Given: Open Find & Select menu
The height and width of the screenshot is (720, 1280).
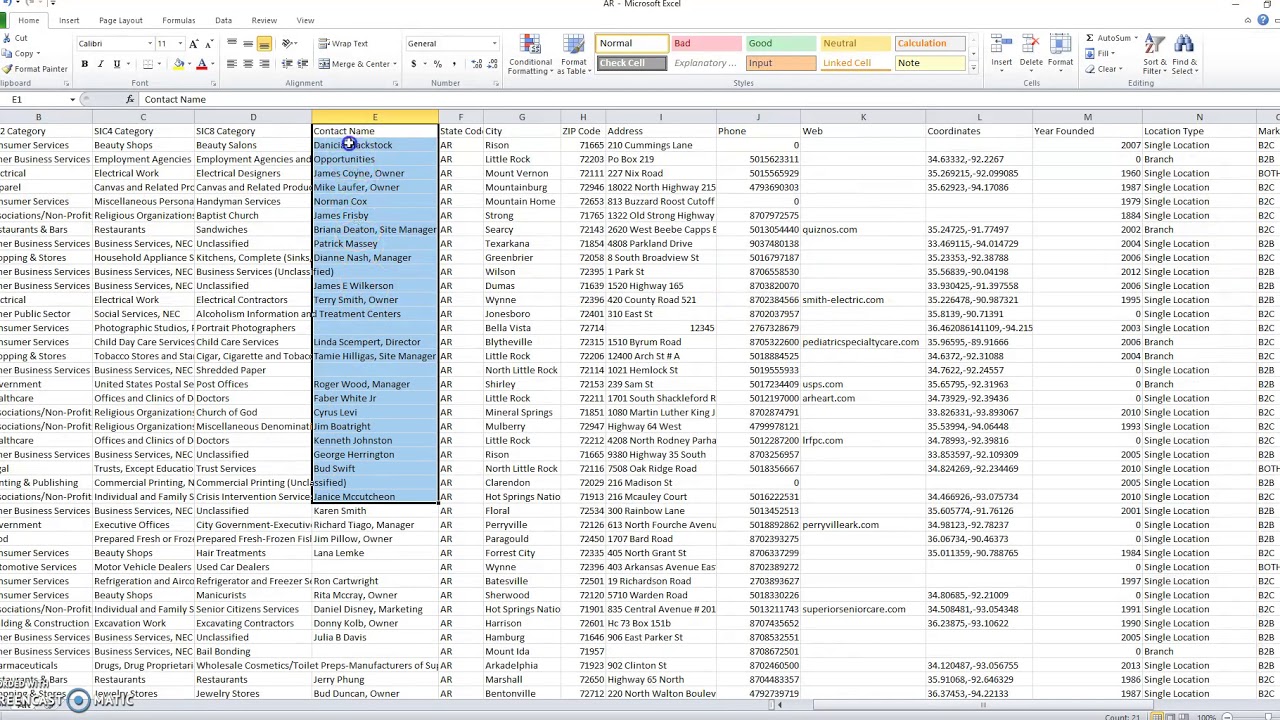Looking at the screenshot, I should [x=1184, y=55].
